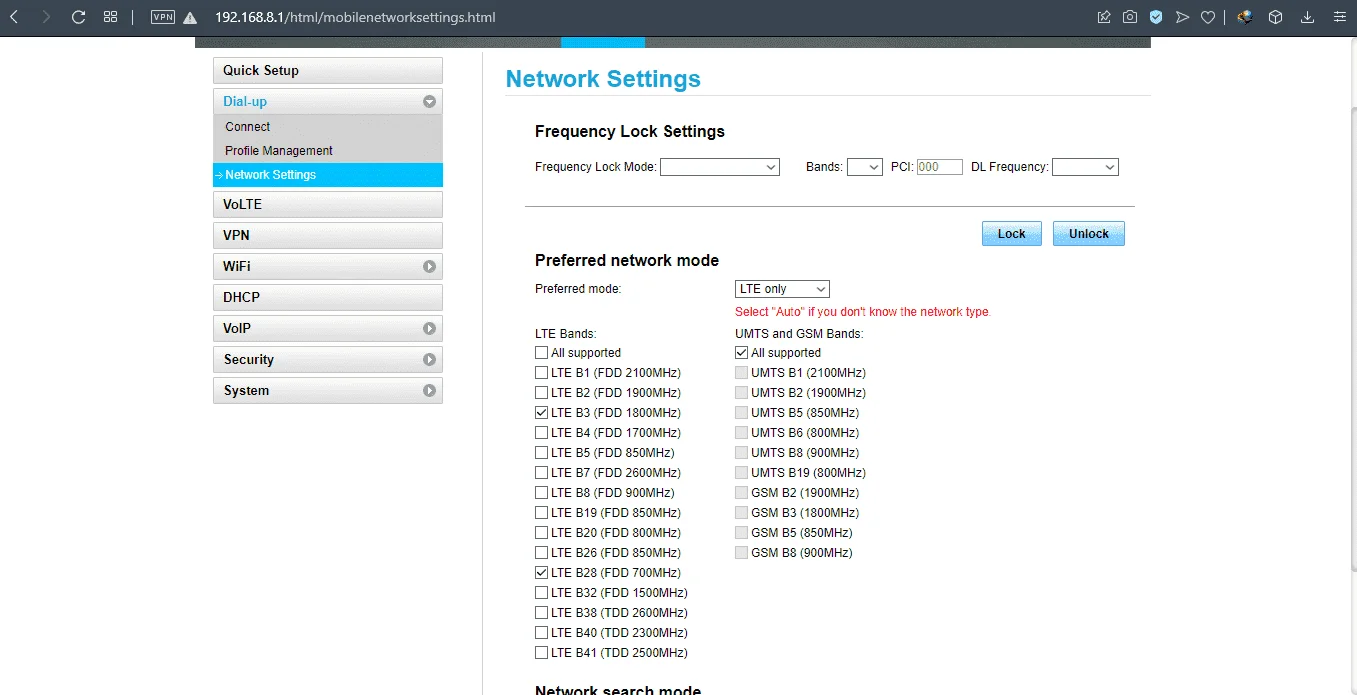Uncheck LTE B28 (FDD 700MHz)

(541, 573)
